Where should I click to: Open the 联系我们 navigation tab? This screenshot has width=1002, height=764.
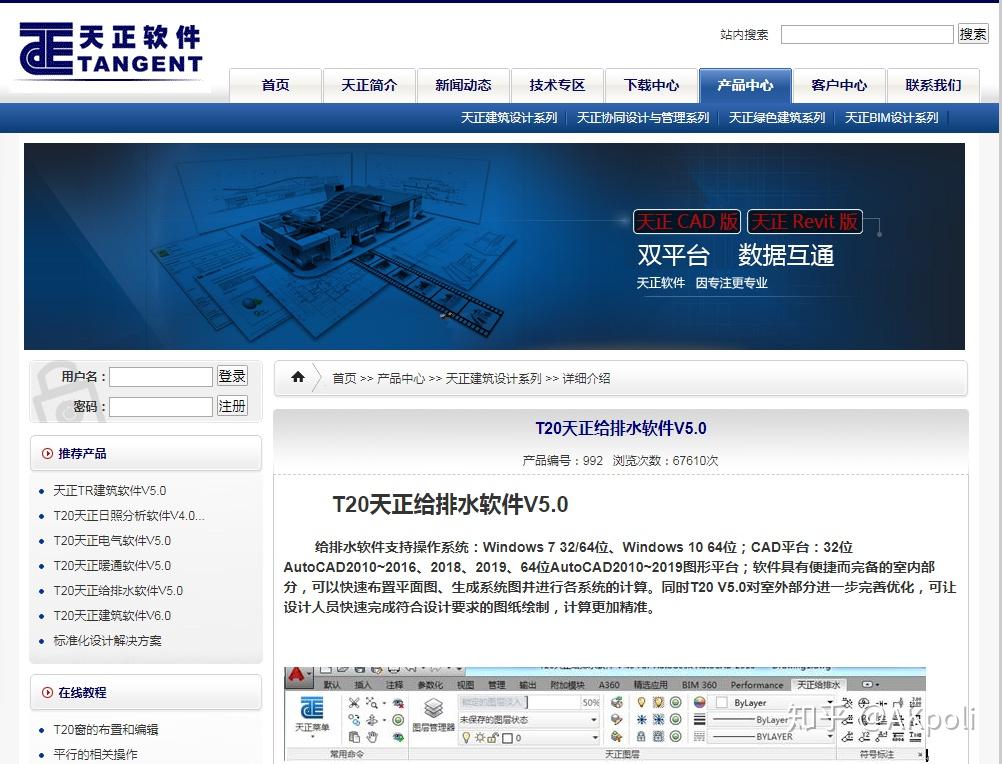933,85
